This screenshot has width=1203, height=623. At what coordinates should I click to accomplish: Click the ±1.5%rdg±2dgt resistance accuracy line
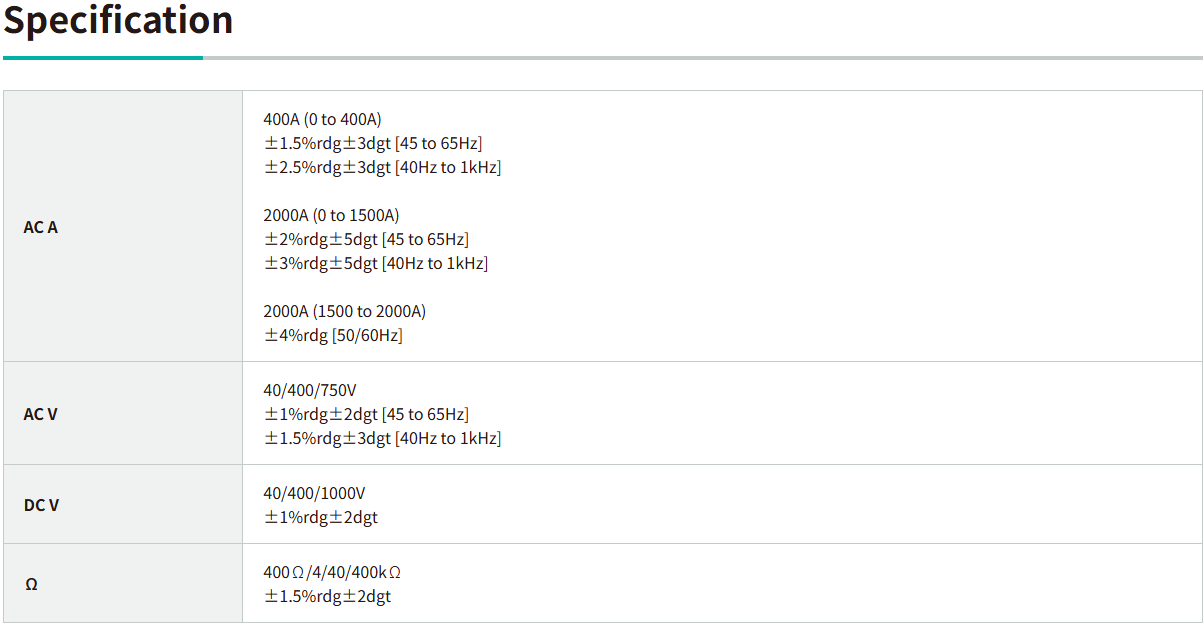[x=327, y=596]
